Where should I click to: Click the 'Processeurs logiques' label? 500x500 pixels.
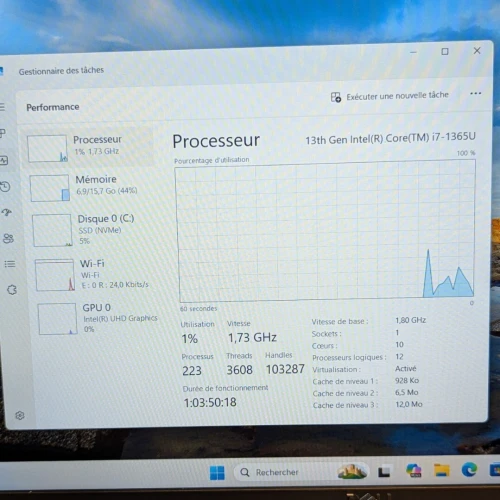(349, 357)
